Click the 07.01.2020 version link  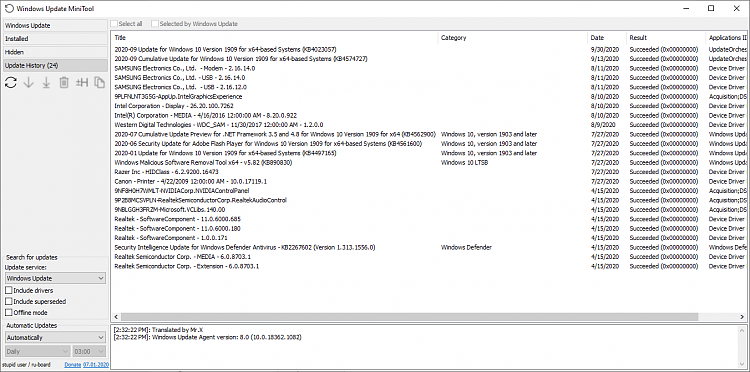[96, 365]
